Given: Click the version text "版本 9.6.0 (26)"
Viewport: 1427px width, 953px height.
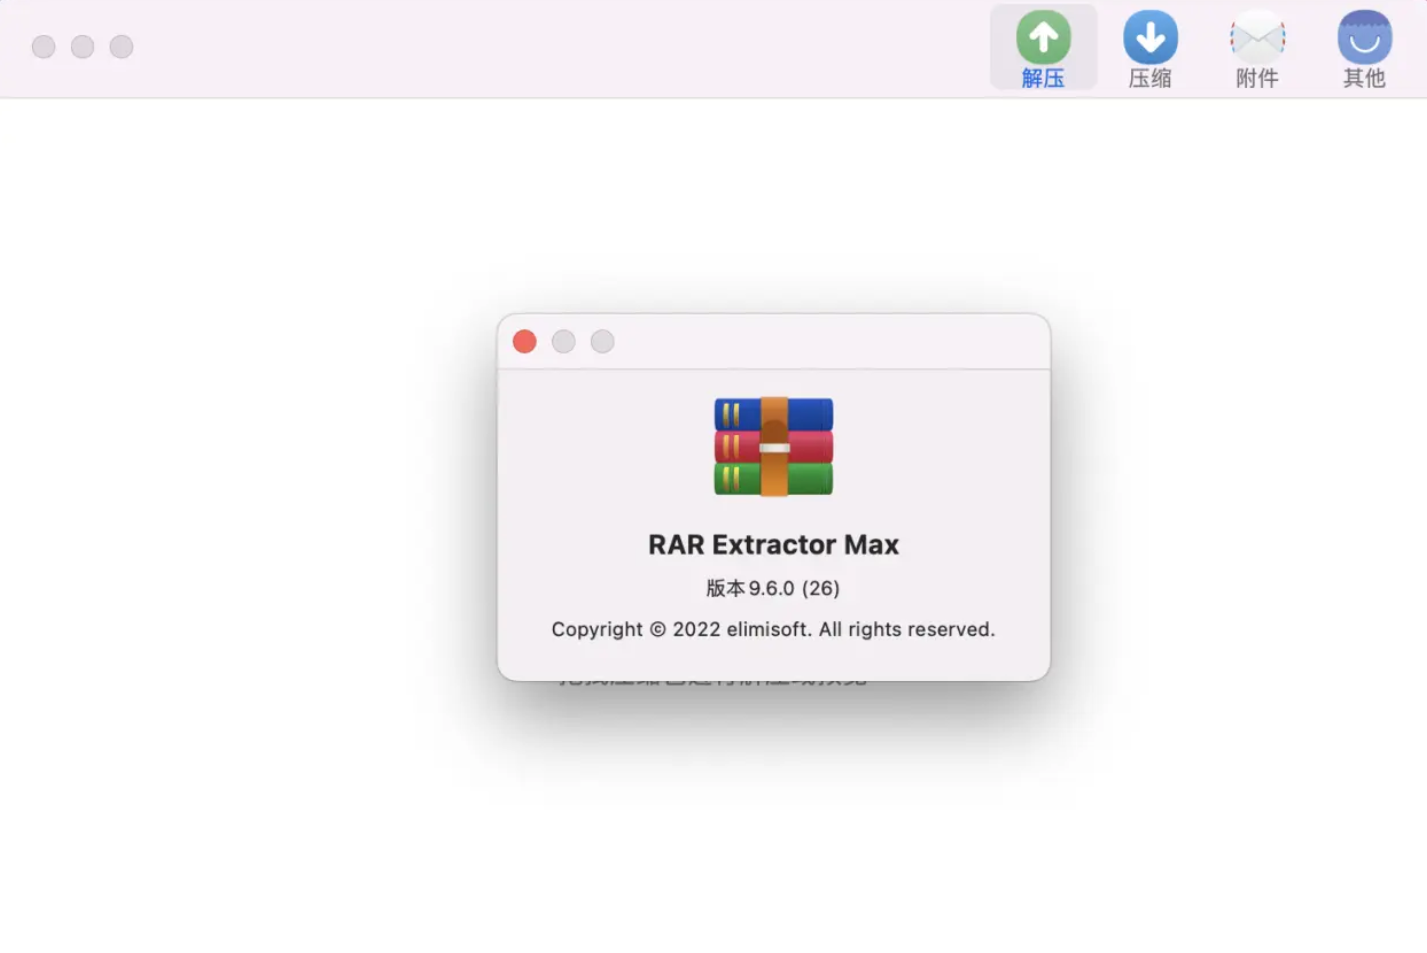Looking at the screenshot, I should click(773, 588).
